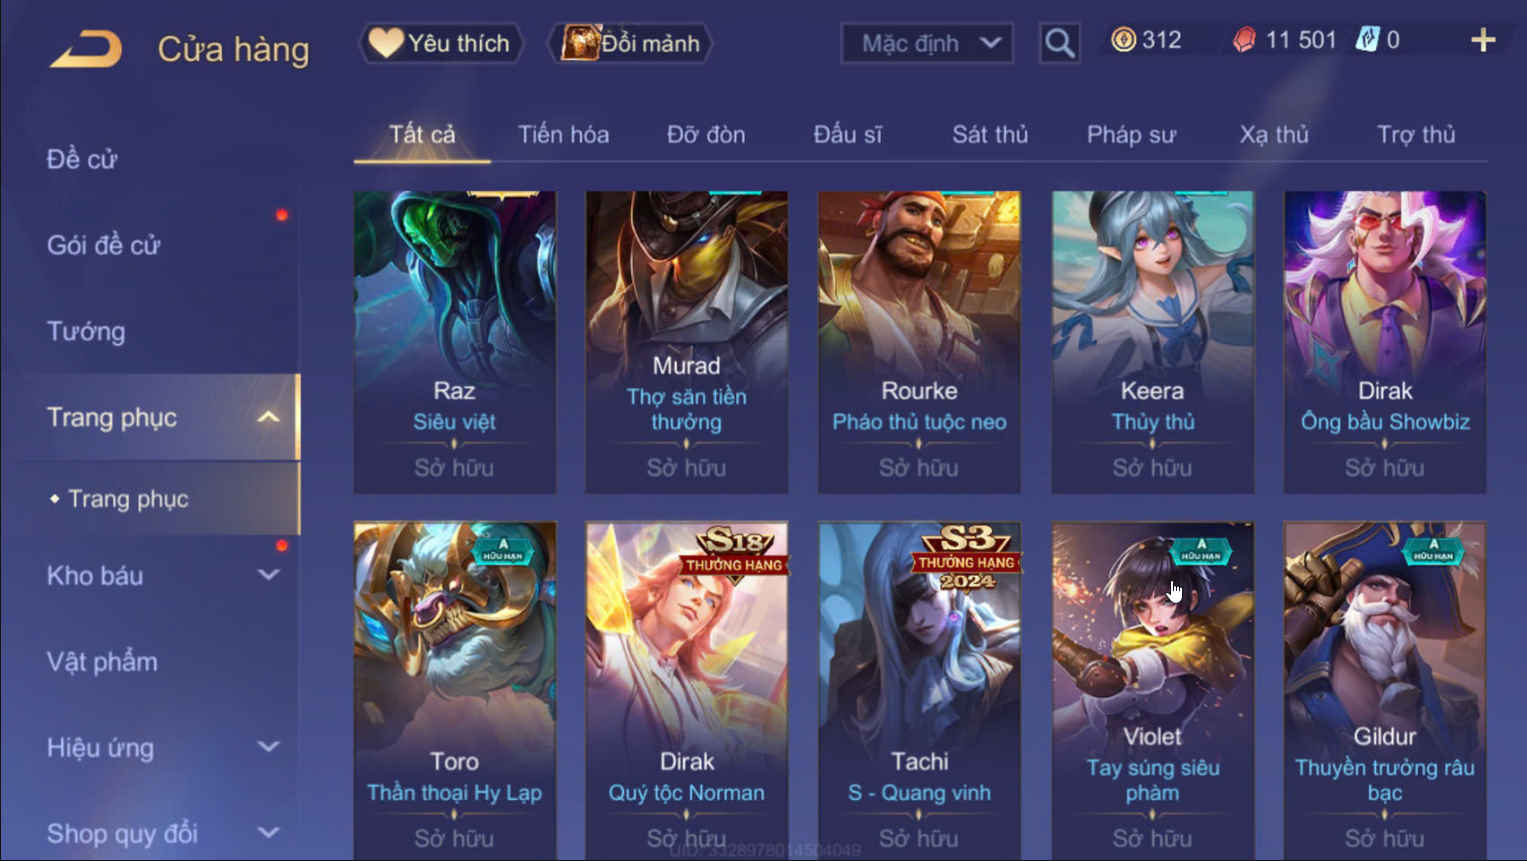Screen dimensions: 1527x861
Task: Open the Mặc định sort dropdown
Action: pos(927,43)
